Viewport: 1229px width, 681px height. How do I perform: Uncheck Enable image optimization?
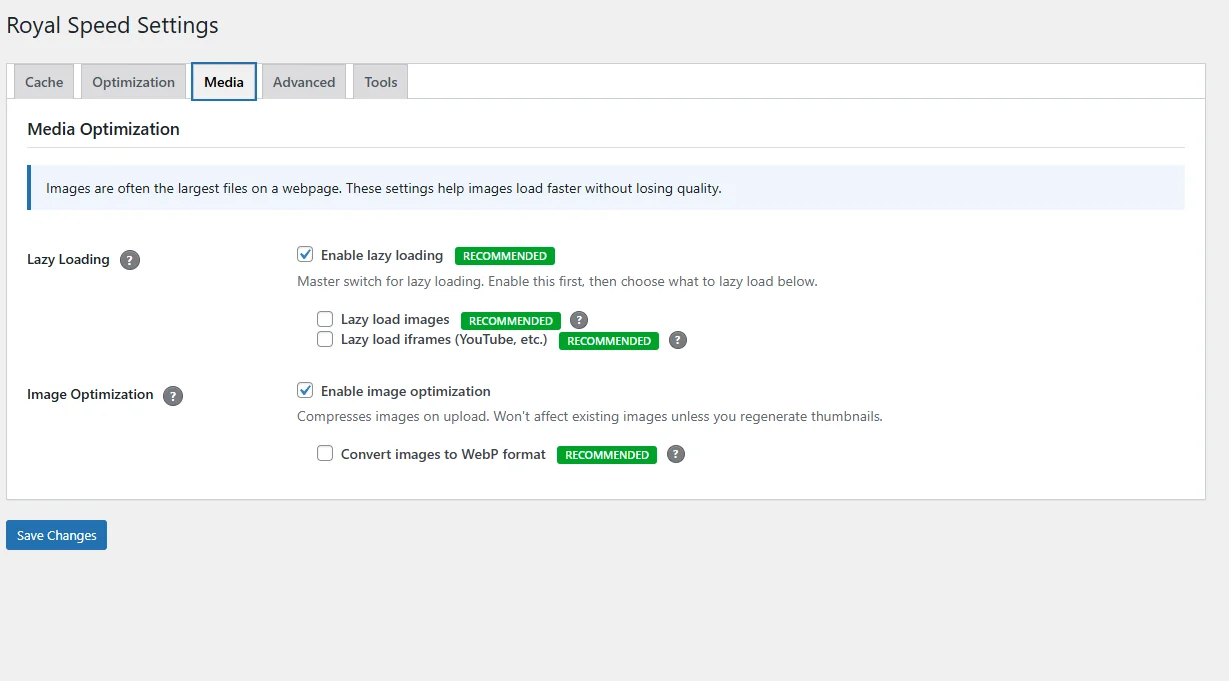coord(305,390)
